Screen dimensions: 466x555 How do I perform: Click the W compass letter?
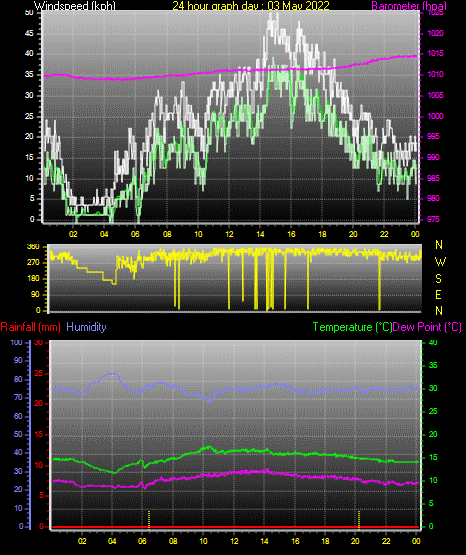click(x=440, y=262)
